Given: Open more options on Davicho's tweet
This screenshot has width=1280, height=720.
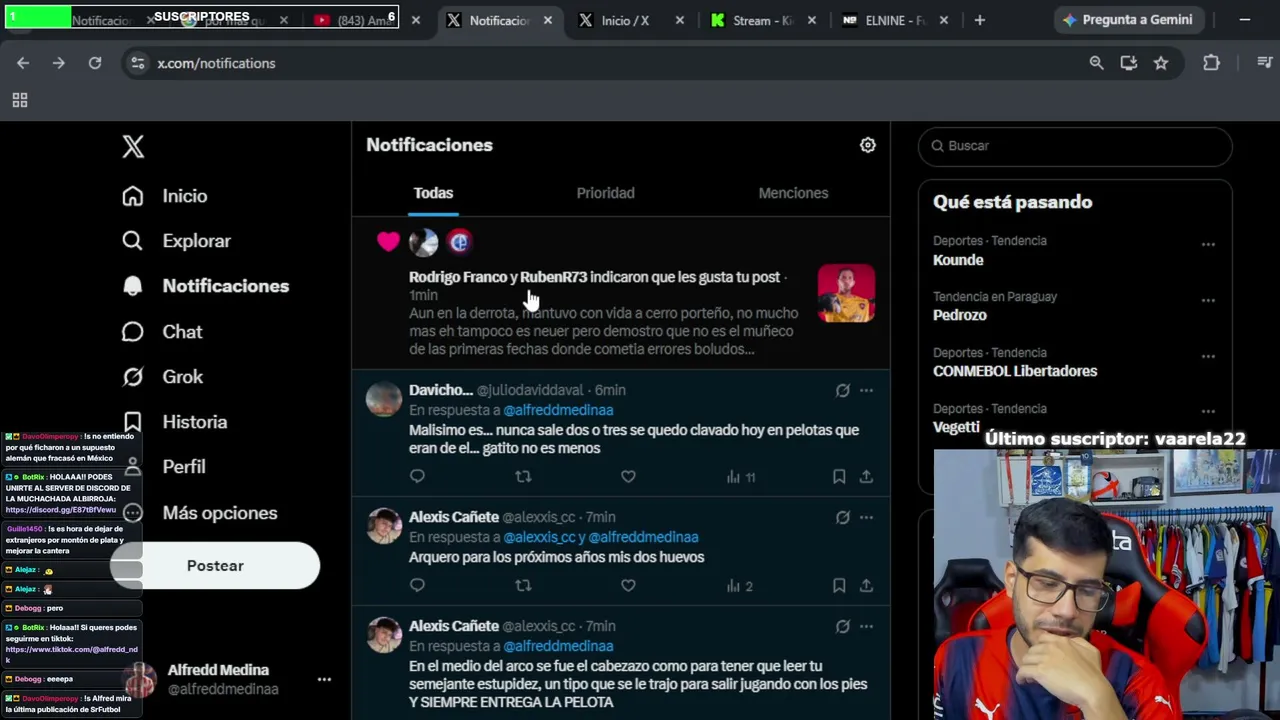Looking at the screenshot, I should tap(866, 390).
